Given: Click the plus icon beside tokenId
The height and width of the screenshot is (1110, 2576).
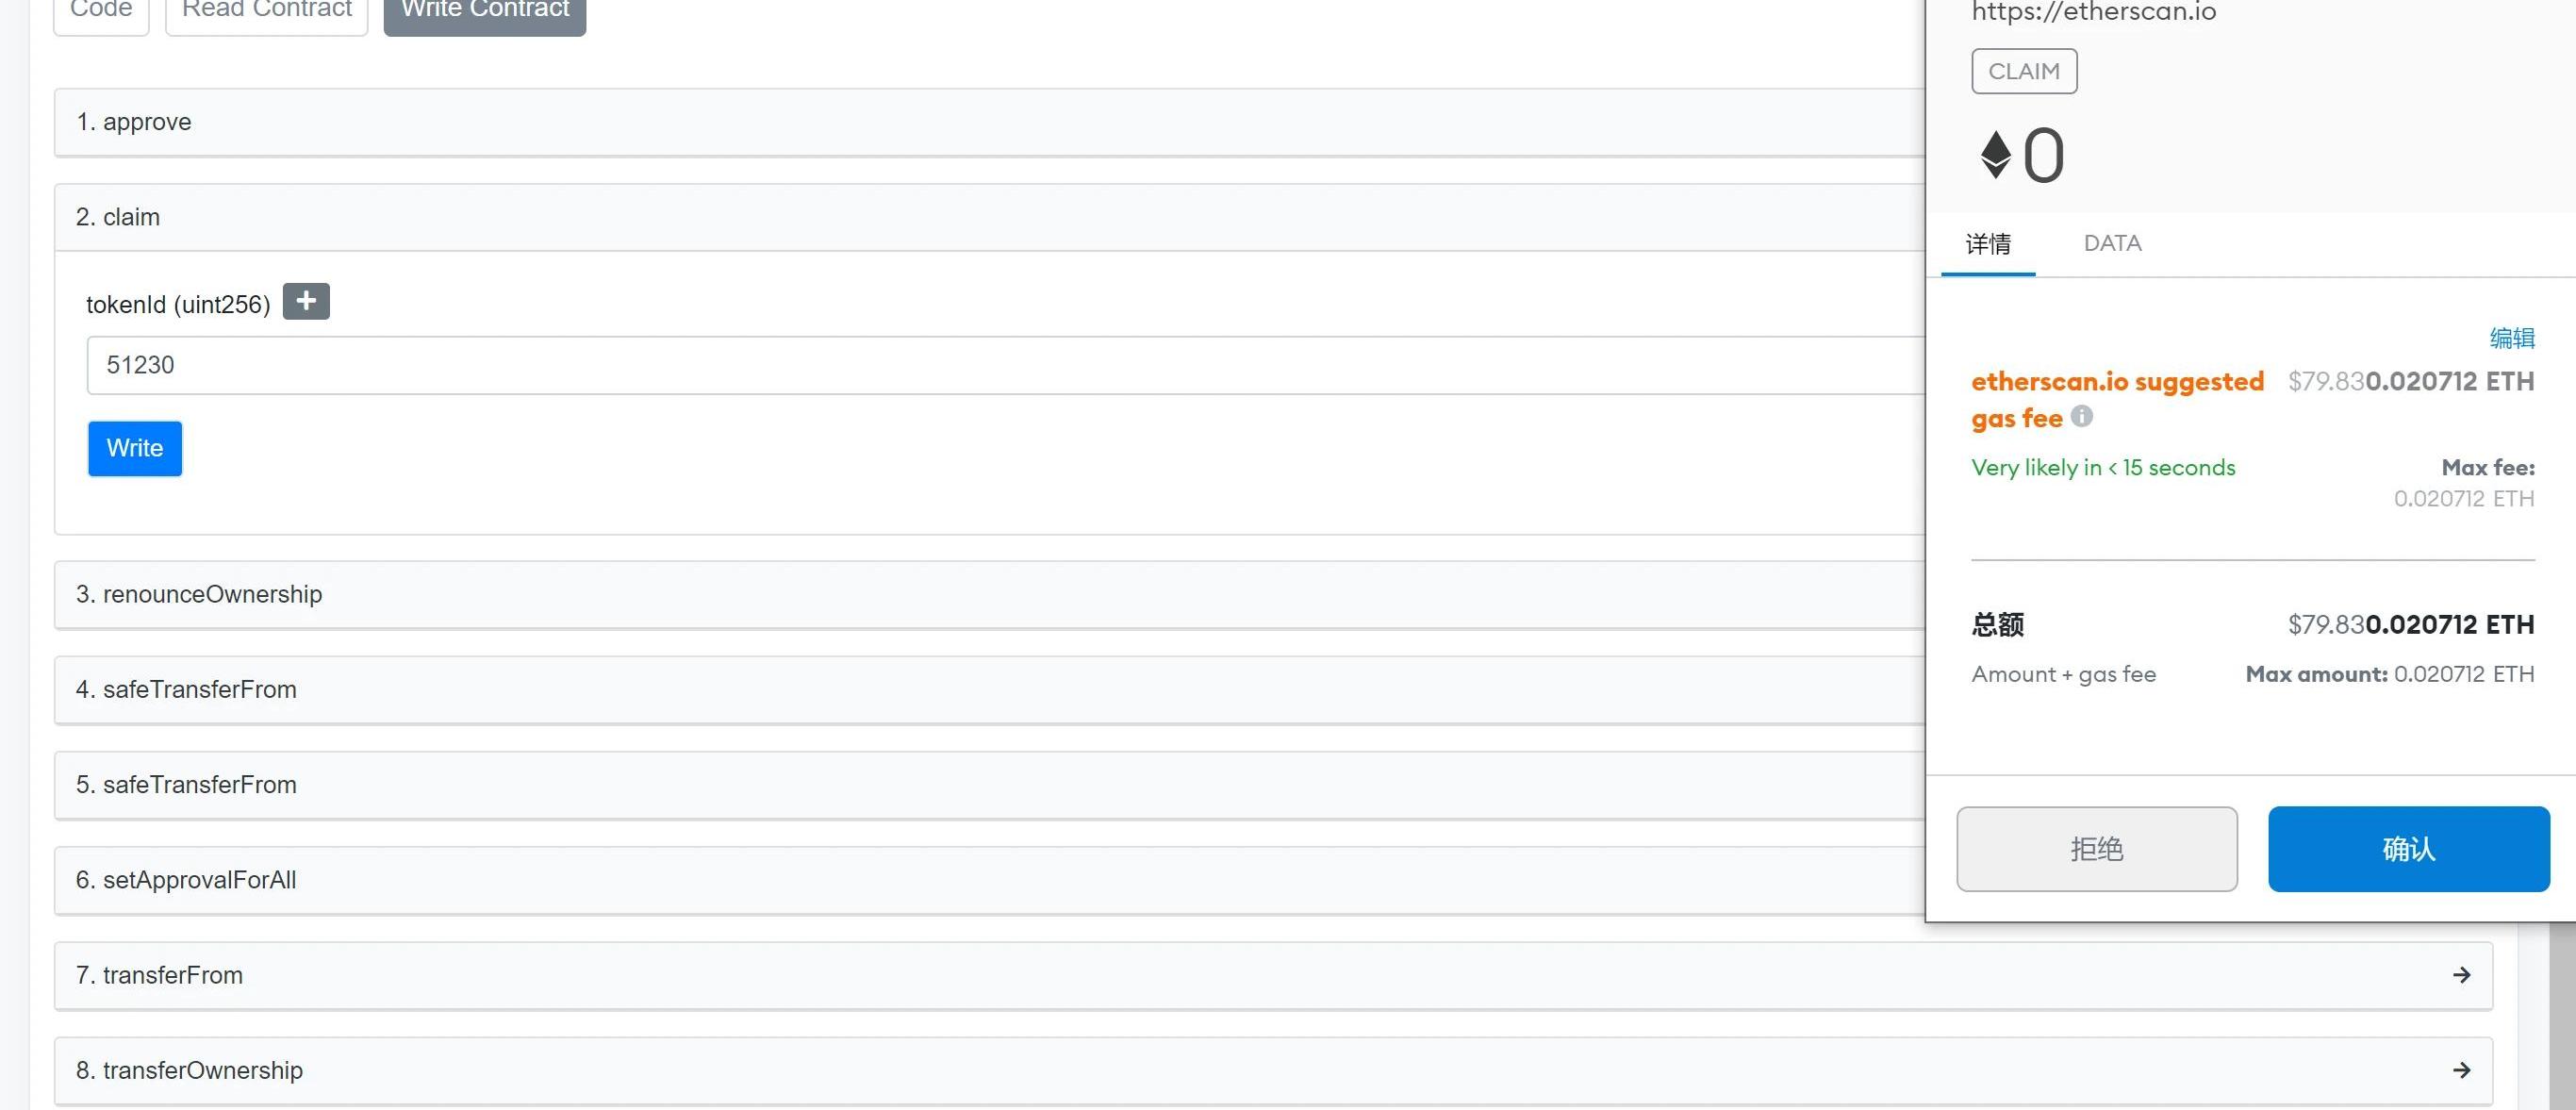Looking at the screenshot, I should (x=306, y=301).
